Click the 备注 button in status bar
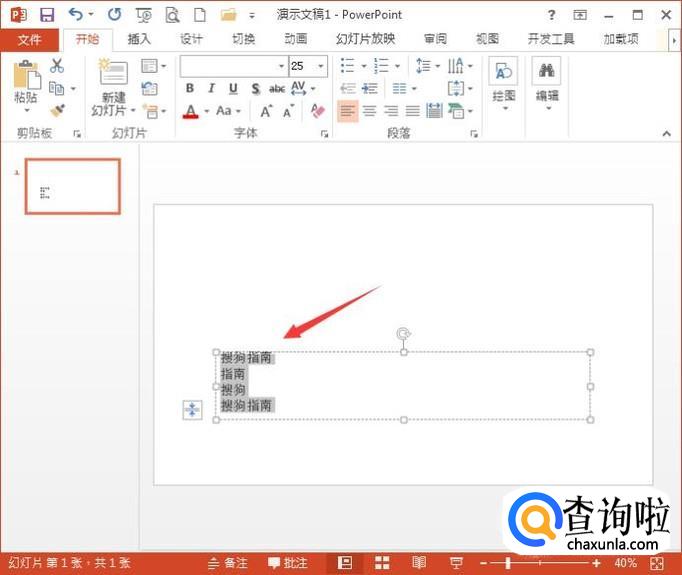Viewport: 682px width, 575px height. coord(229,563)
